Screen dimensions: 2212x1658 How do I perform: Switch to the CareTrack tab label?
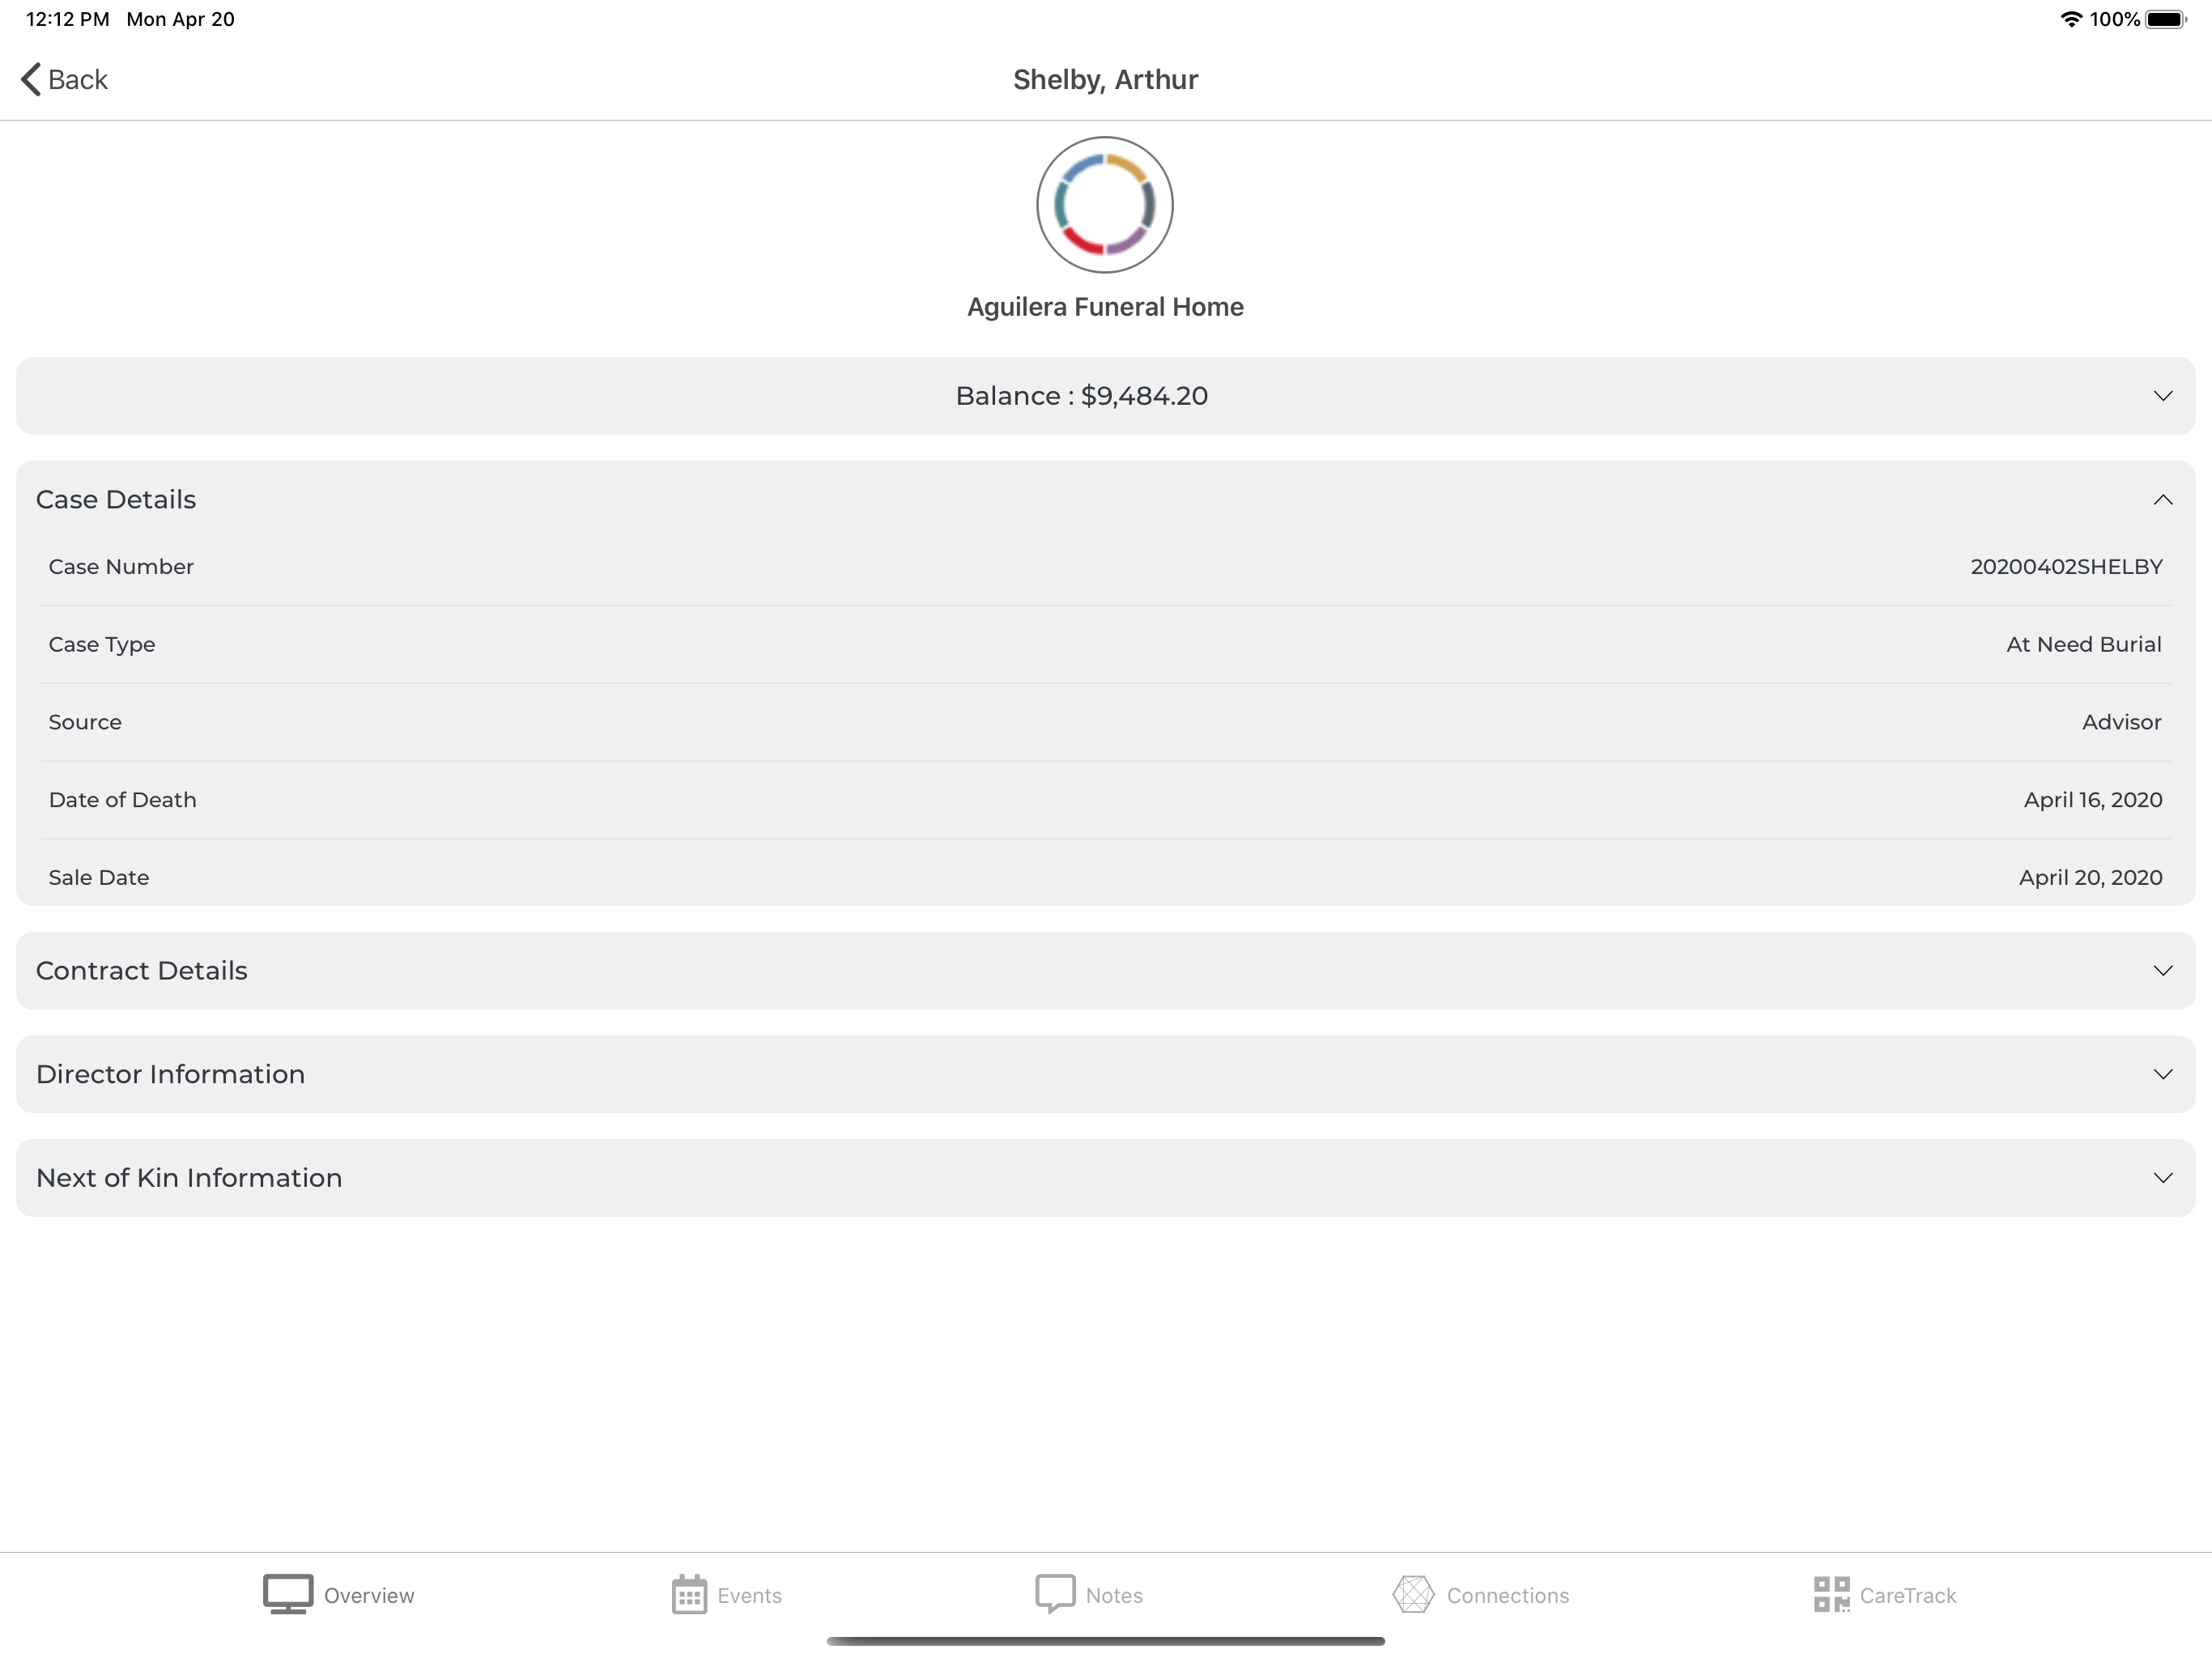[x=1908, y=1595]
